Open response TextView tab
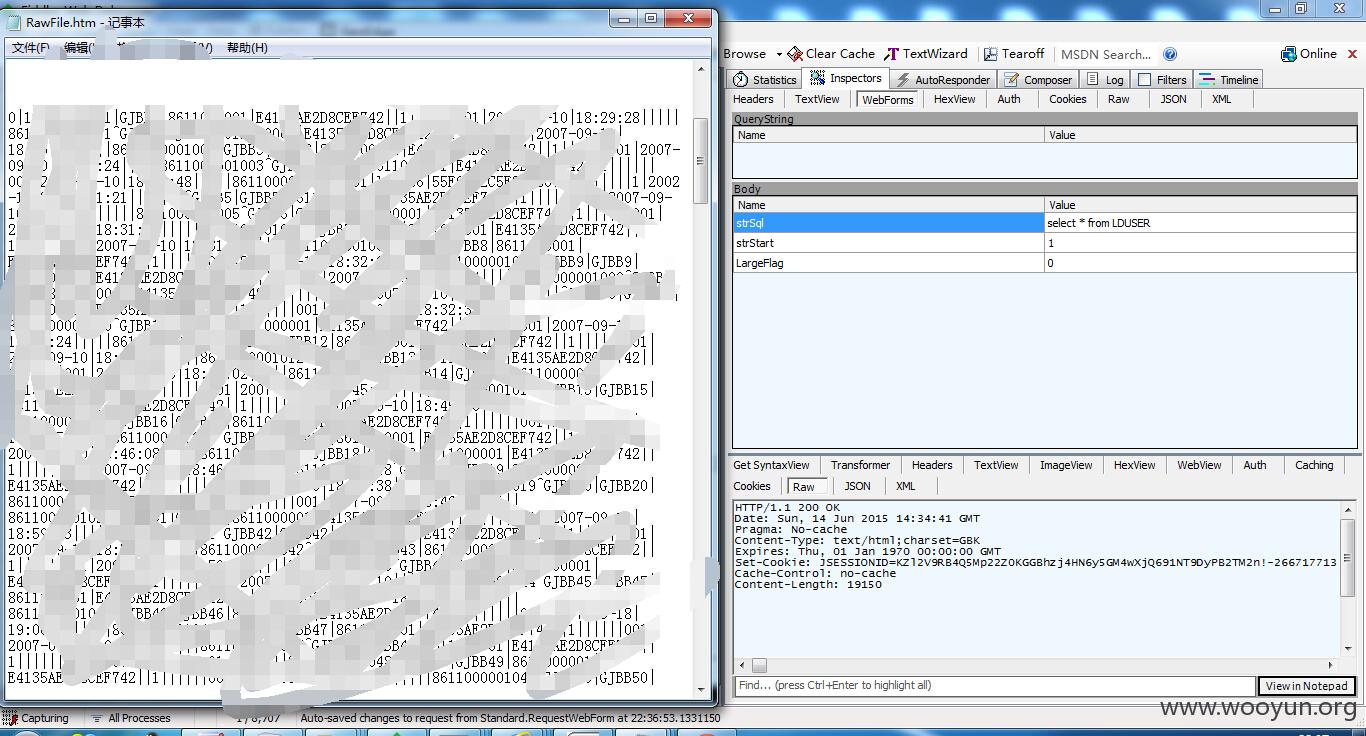The image size is (1366, 736). point(996,465)
